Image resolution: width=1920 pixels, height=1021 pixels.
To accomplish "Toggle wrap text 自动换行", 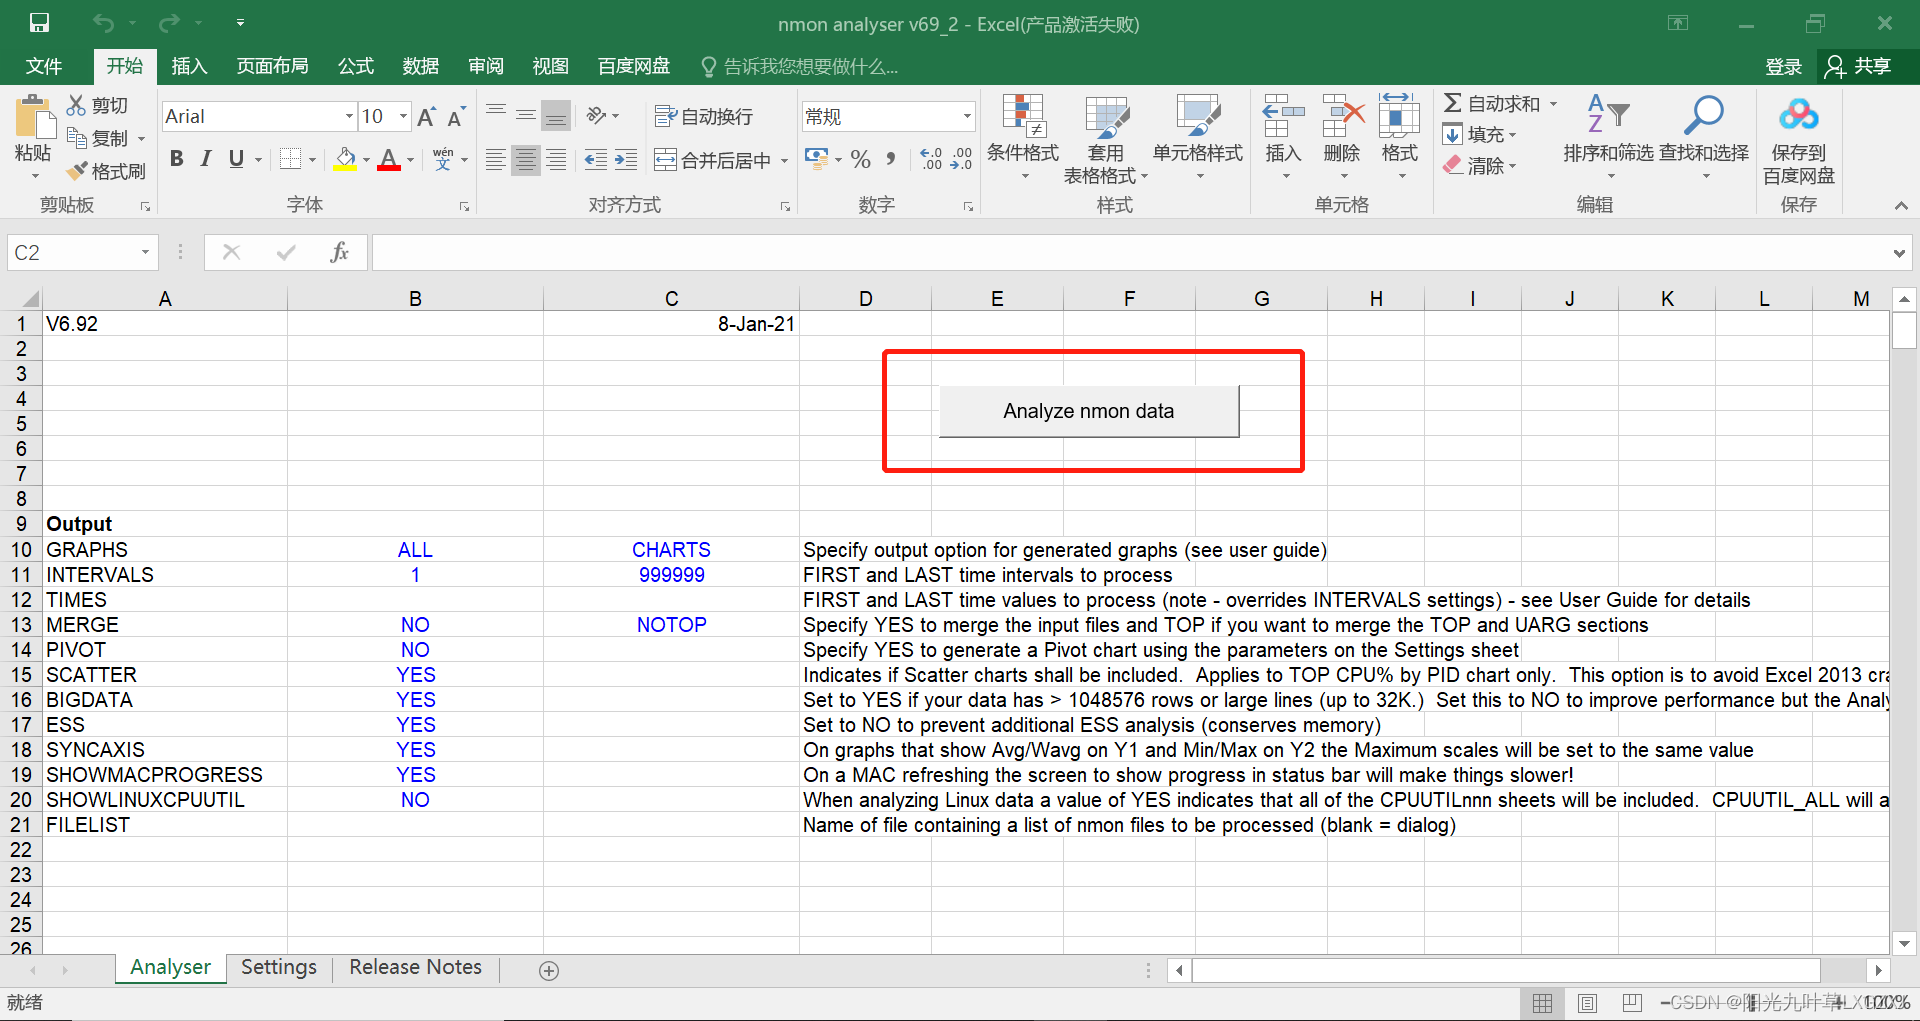I will click(703, 116).
